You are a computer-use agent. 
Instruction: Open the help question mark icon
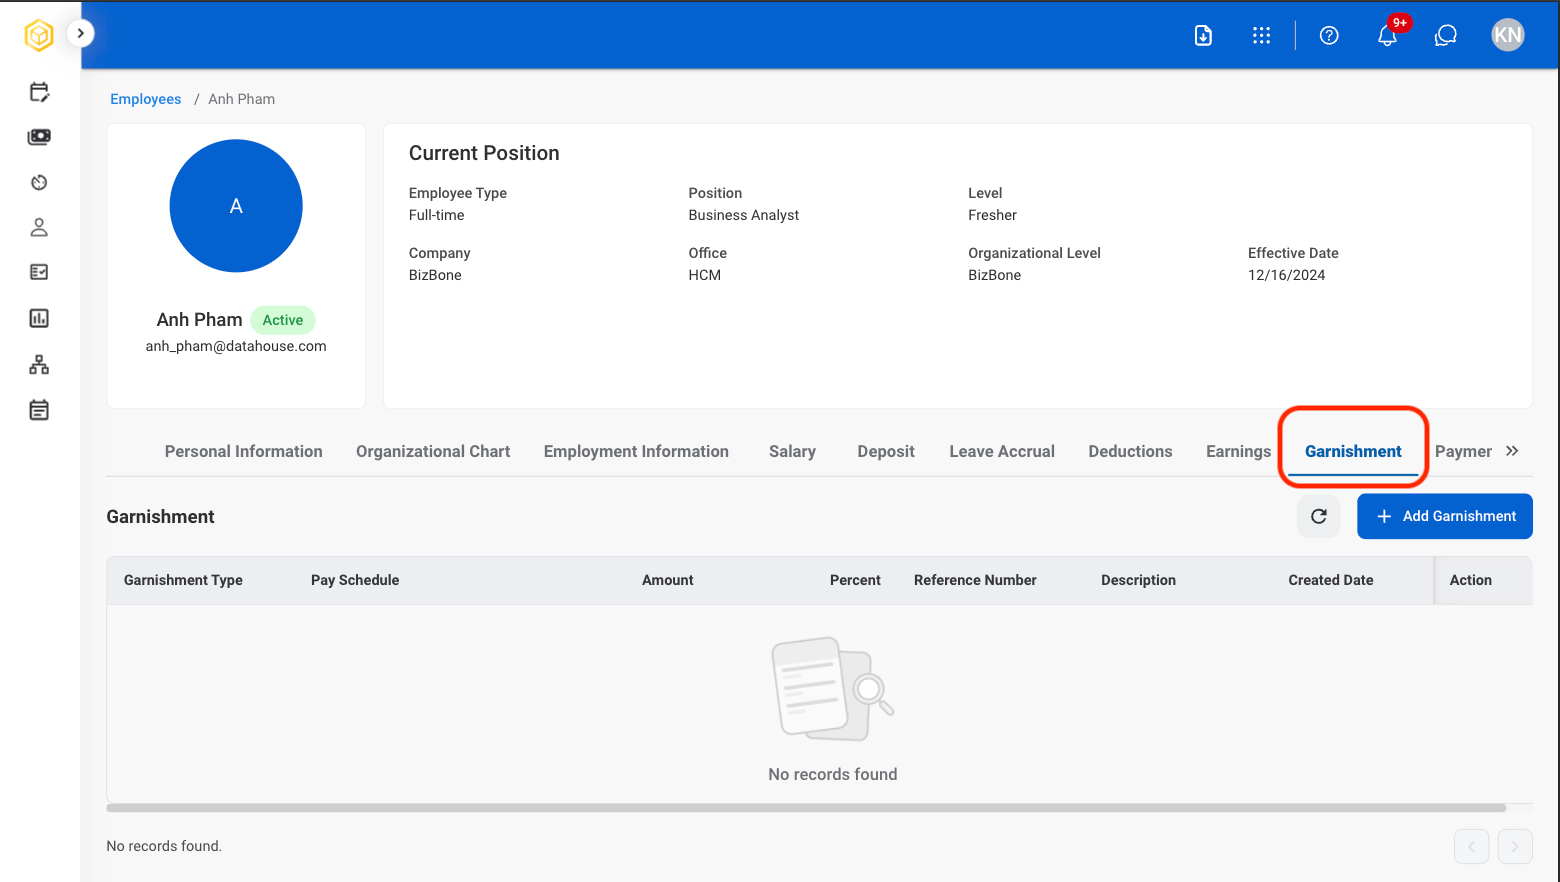click(x=1329, y=36)
